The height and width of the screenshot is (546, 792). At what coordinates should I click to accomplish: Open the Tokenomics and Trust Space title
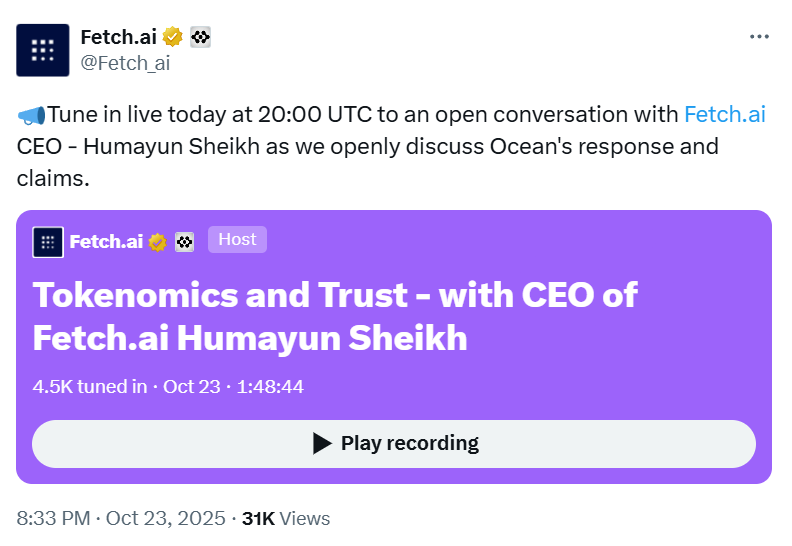tap(335, 315)
